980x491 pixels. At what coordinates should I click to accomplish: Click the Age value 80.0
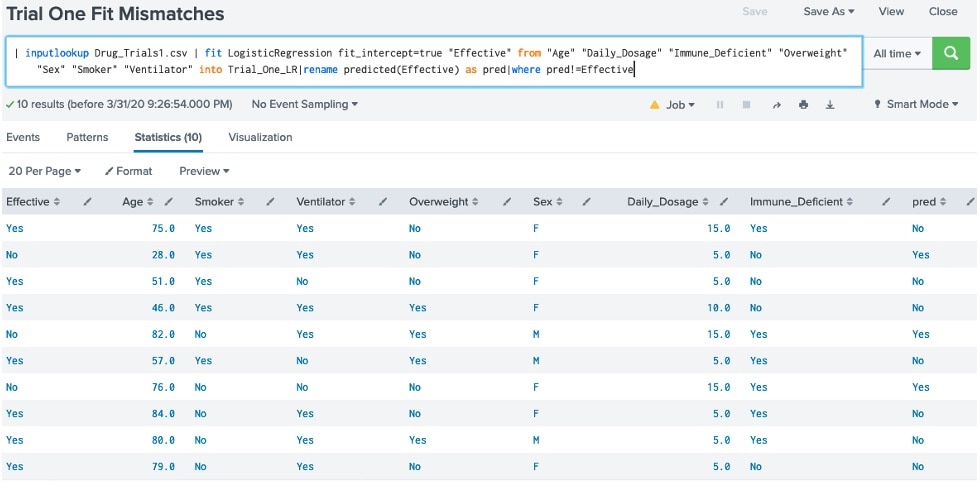click(163, 440)
